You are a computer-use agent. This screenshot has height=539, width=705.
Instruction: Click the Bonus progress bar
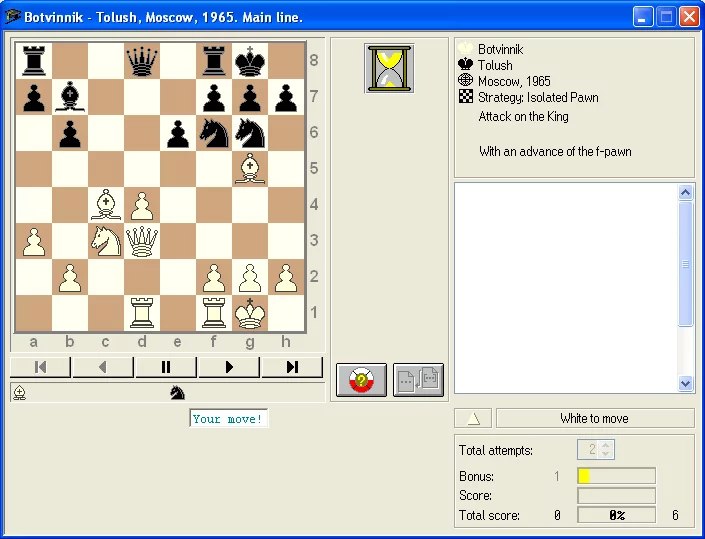point(616,476)
